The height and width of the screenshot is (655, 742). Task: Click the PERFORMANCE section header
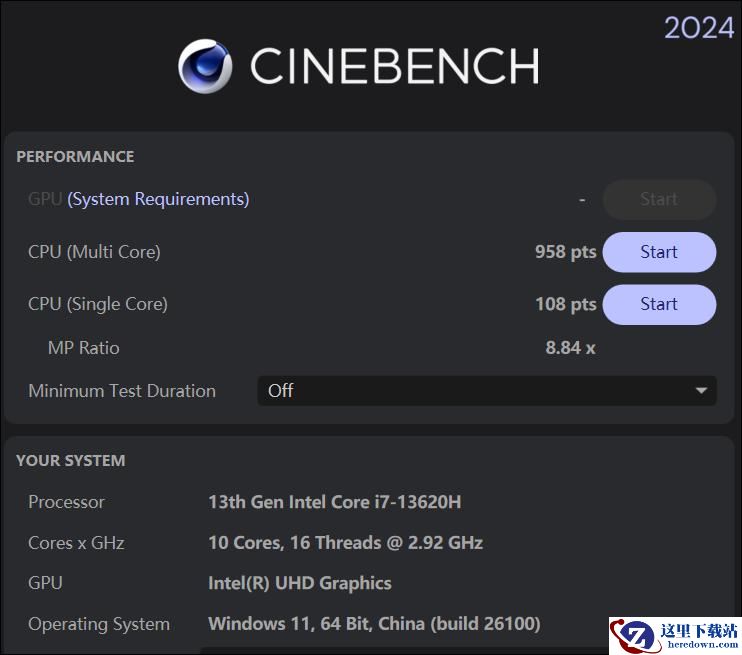[x=75, y=157]
